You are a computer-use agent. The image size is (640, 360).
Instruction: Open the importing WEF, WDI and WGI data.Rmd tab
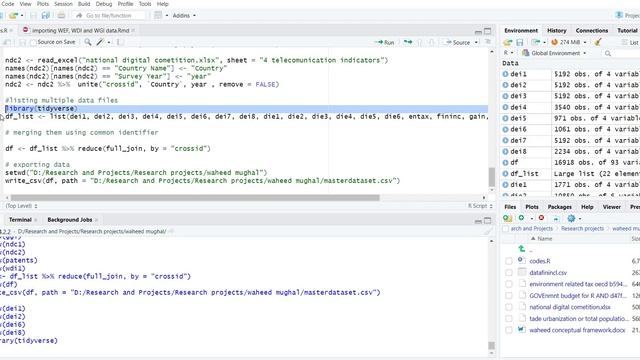[80, 31]
